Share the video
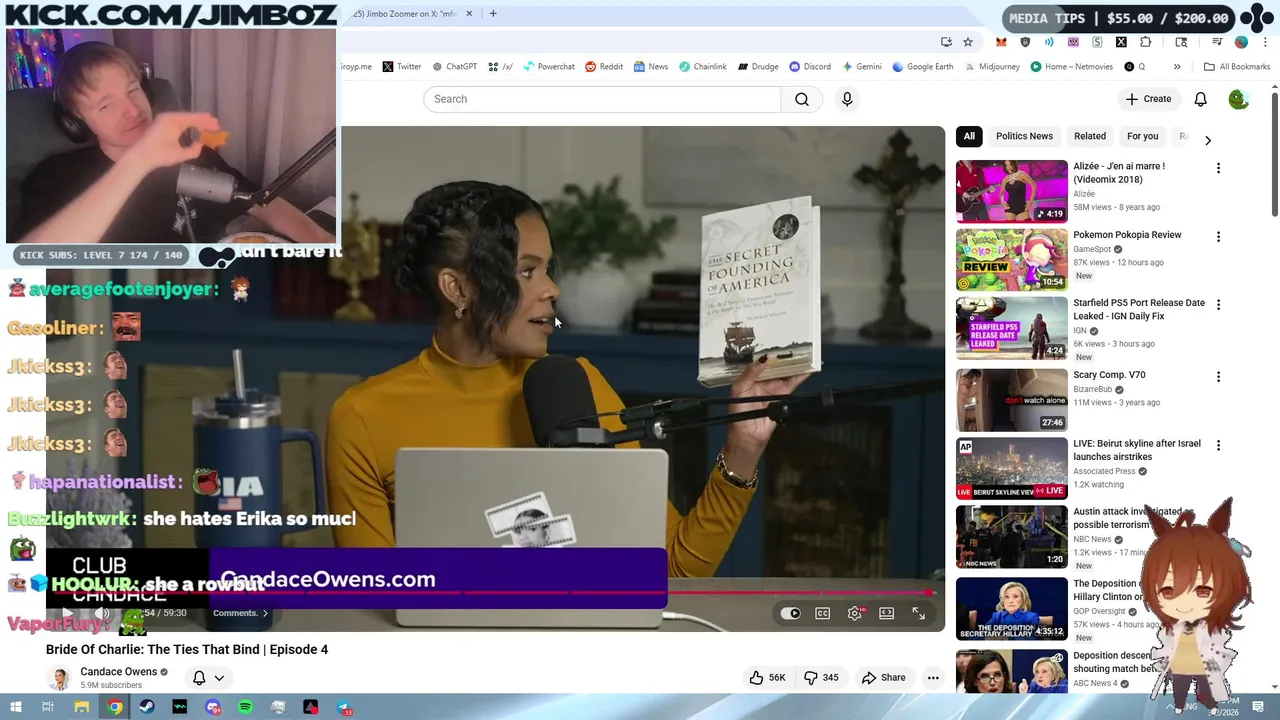The image size is (1280, 720). pyautogui.click(x=884, y=677)
